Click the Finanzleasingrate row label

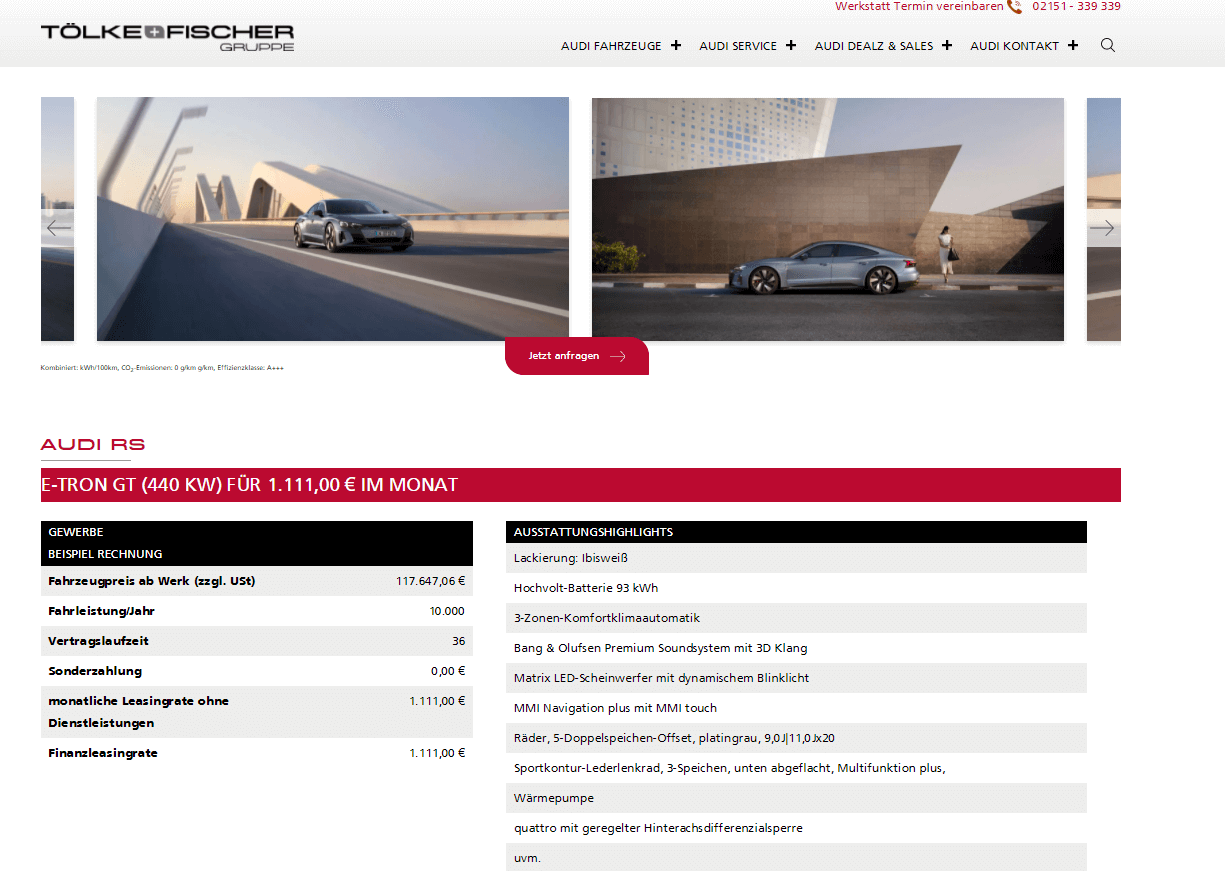point(103,753)
